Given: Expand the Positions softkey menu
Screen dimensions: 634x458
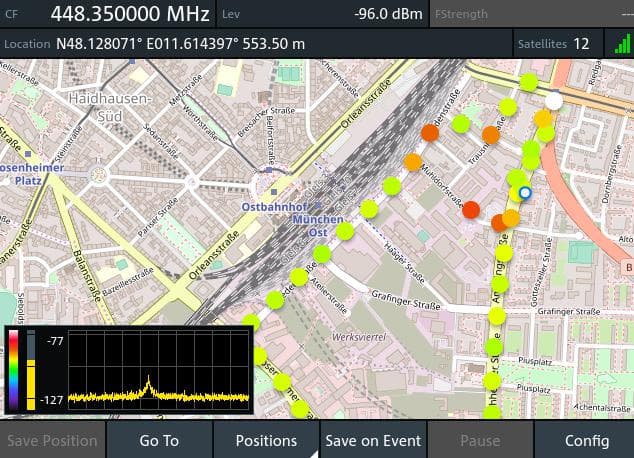Looking at the screenshot, I should (x=266, y=440).
